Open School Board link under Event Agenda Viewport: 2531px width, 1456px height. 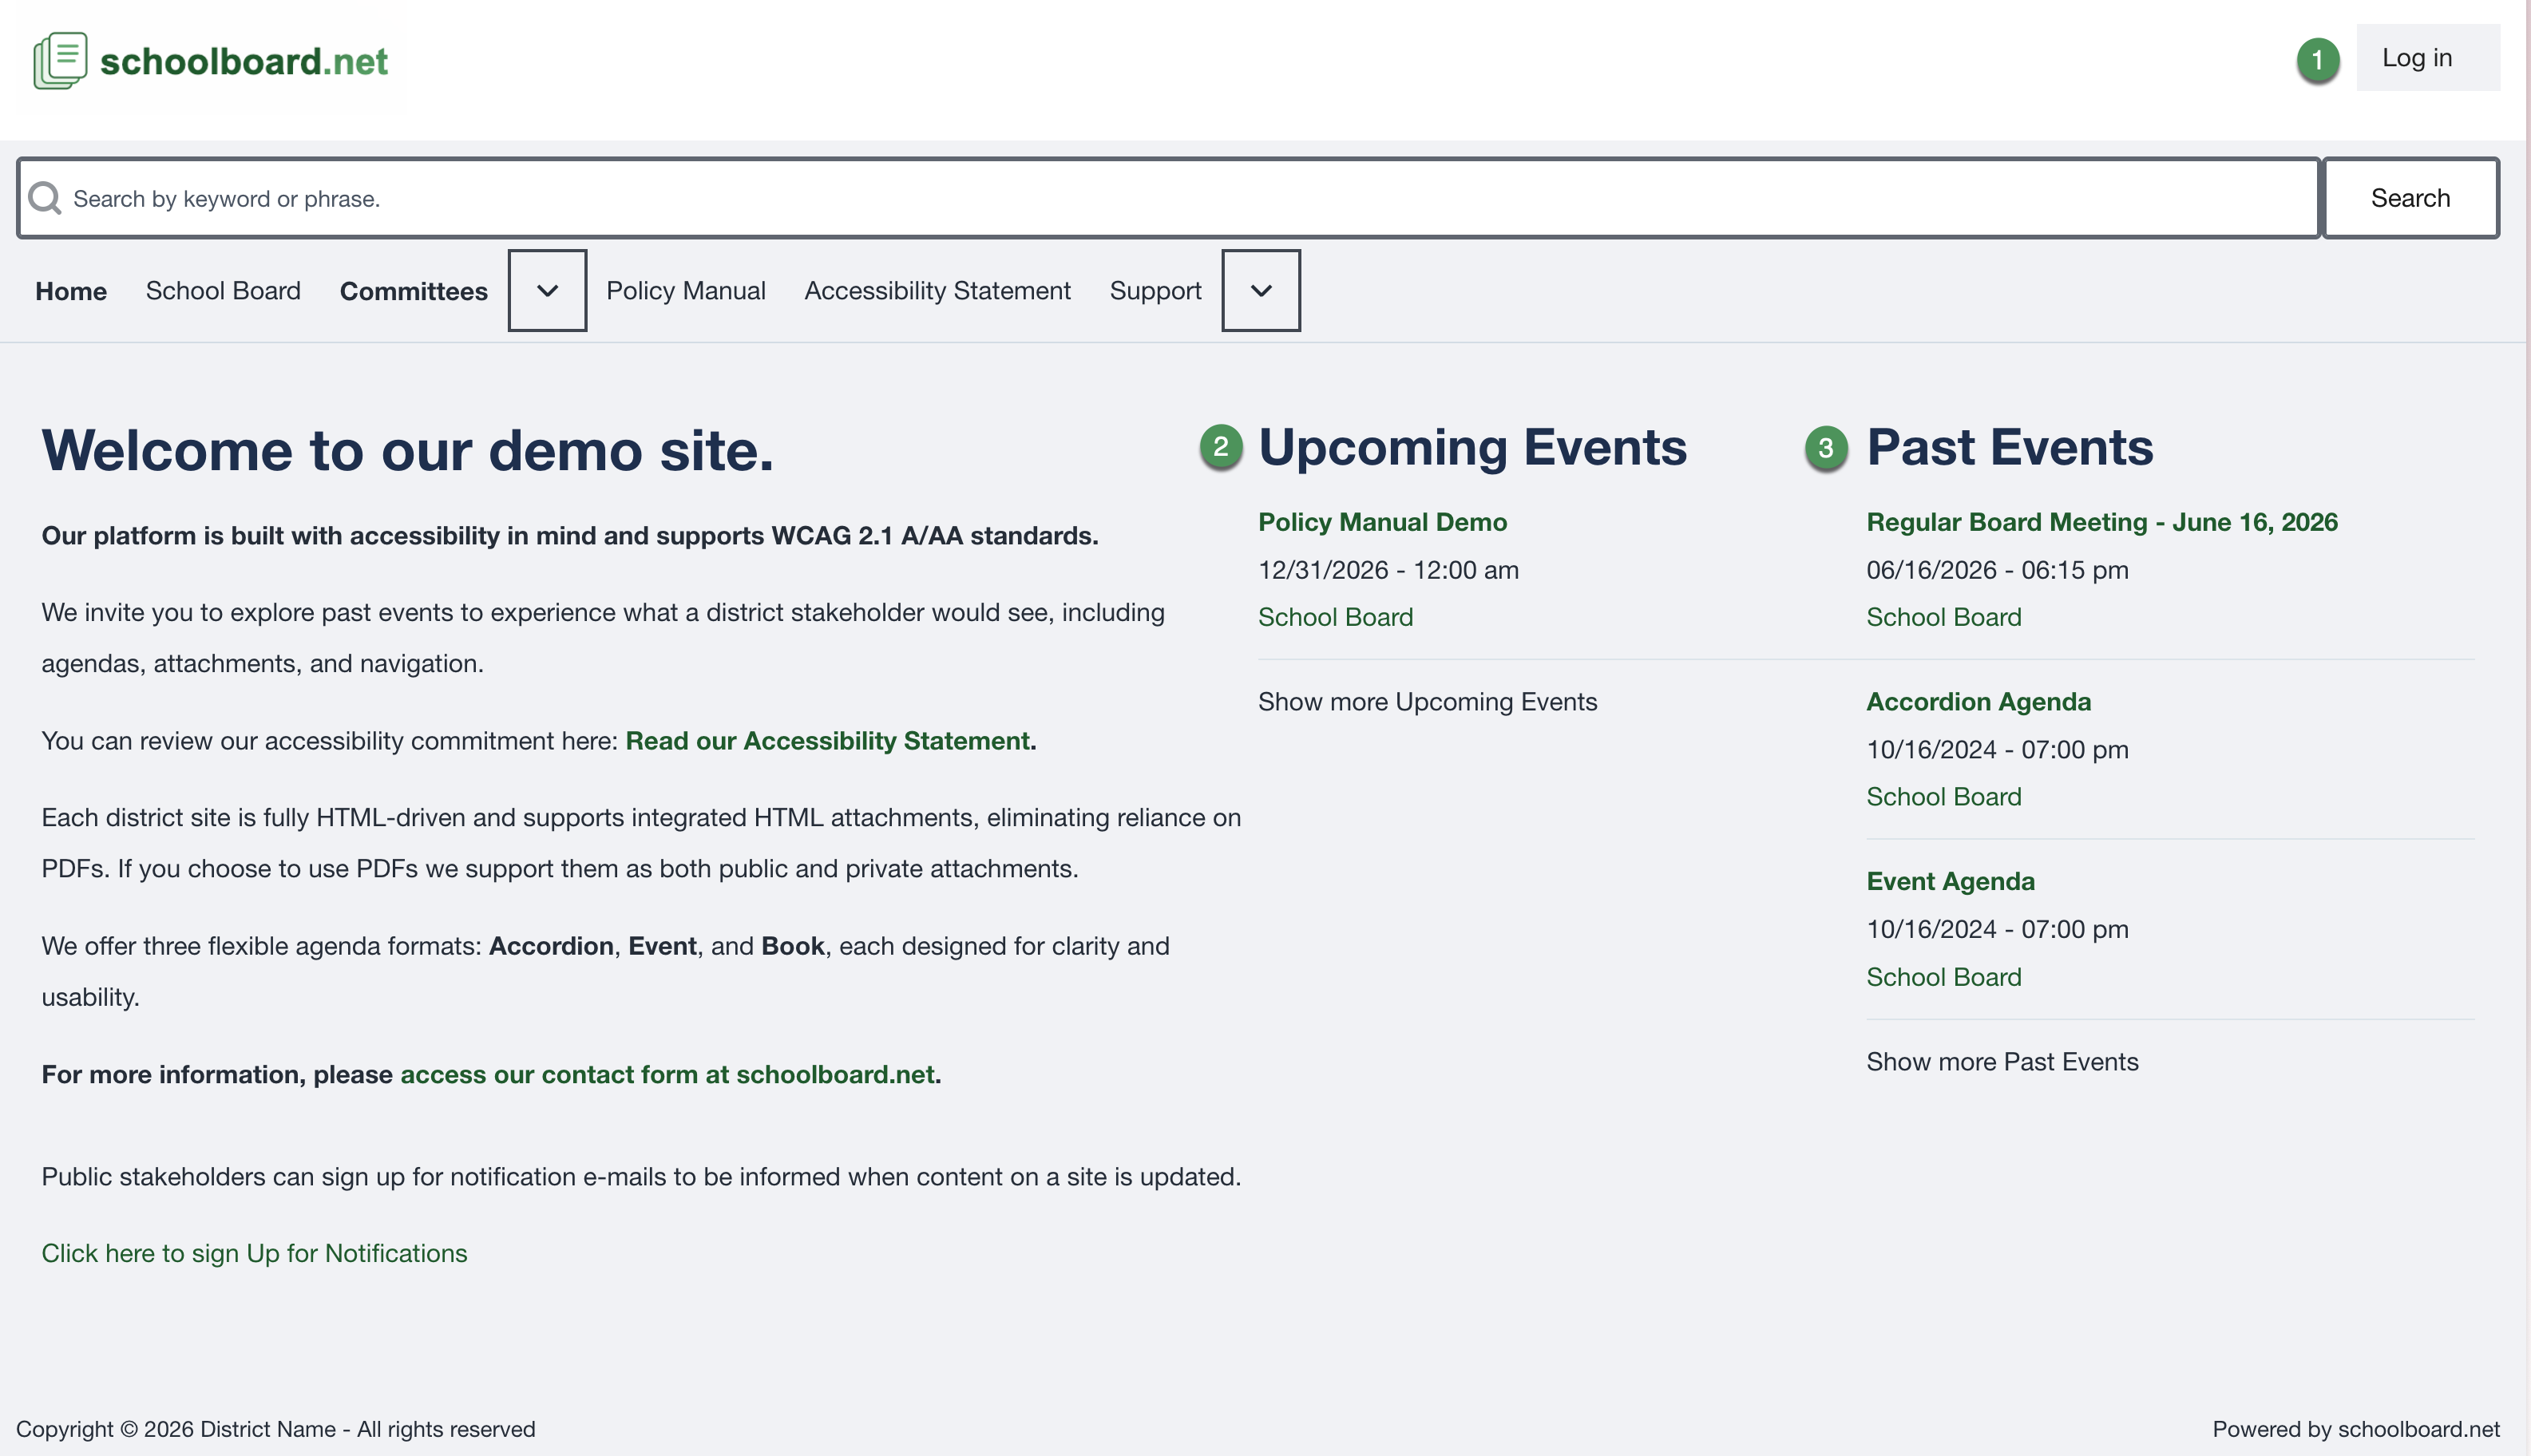1944,977
